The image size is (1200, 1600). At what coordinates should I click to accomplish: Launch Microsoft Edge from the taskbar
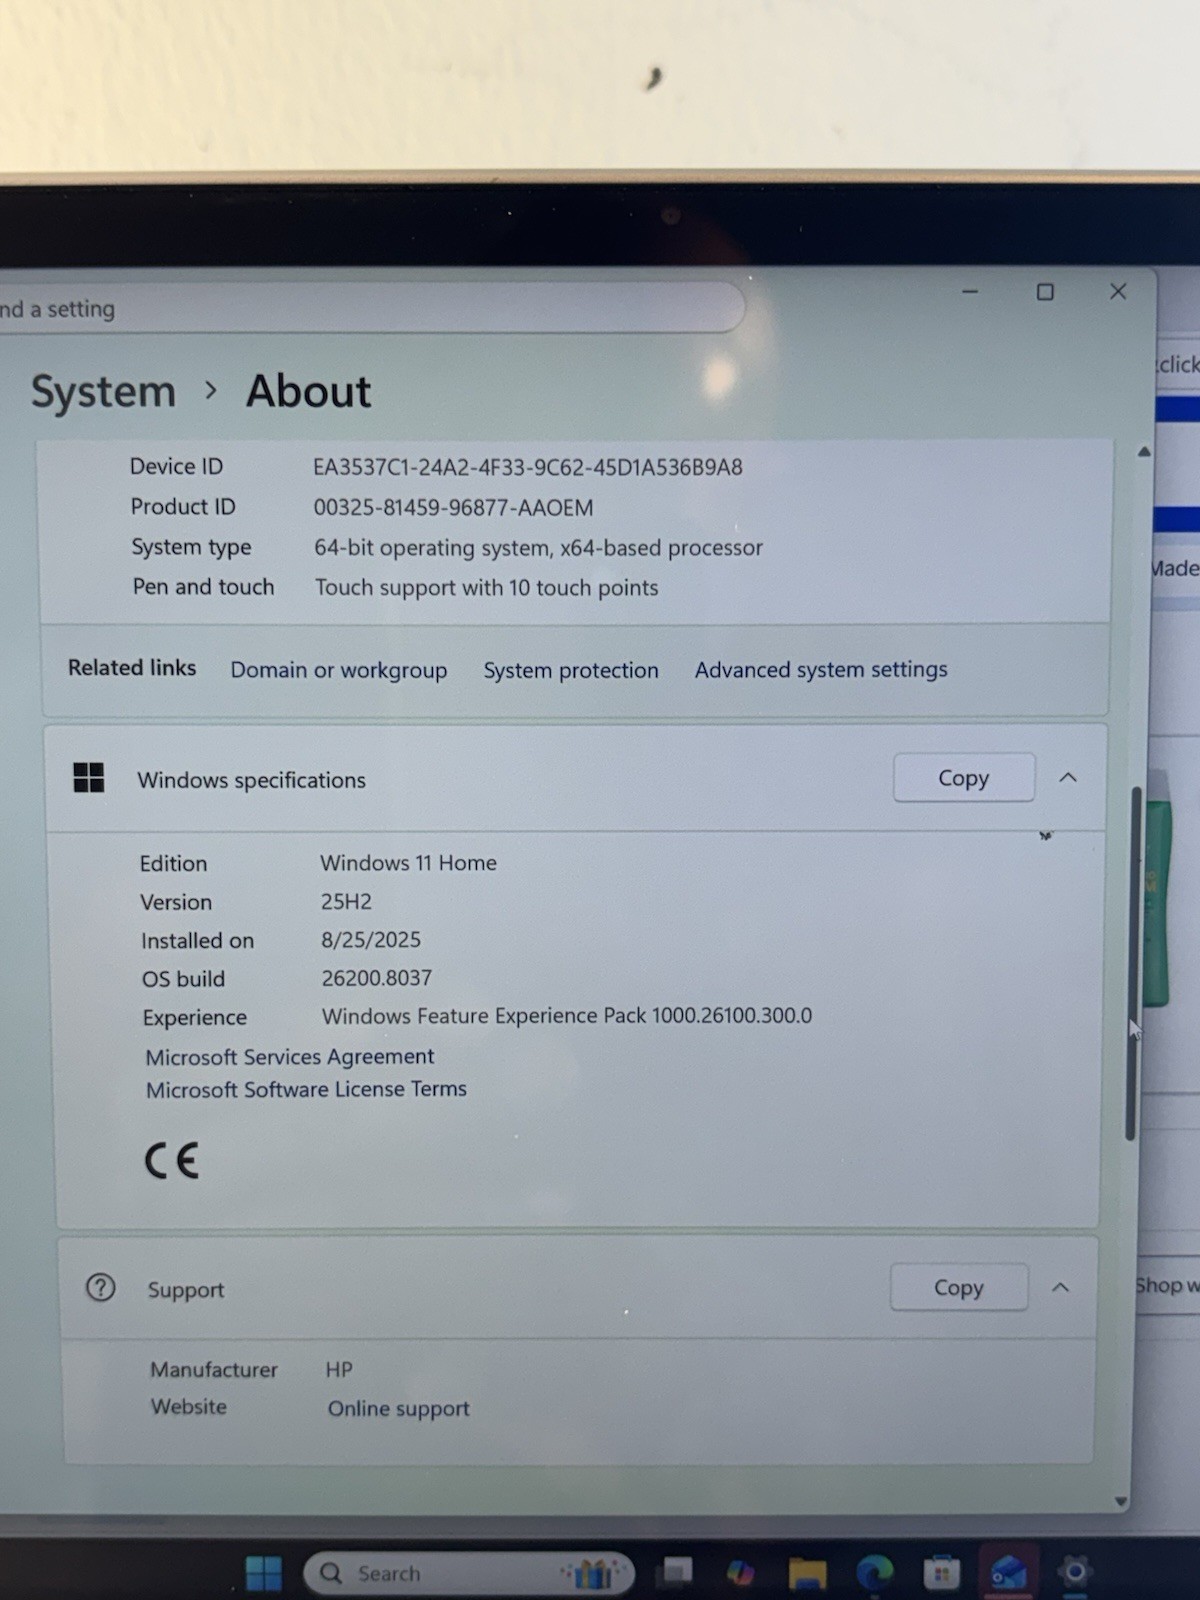point(874,1573)
